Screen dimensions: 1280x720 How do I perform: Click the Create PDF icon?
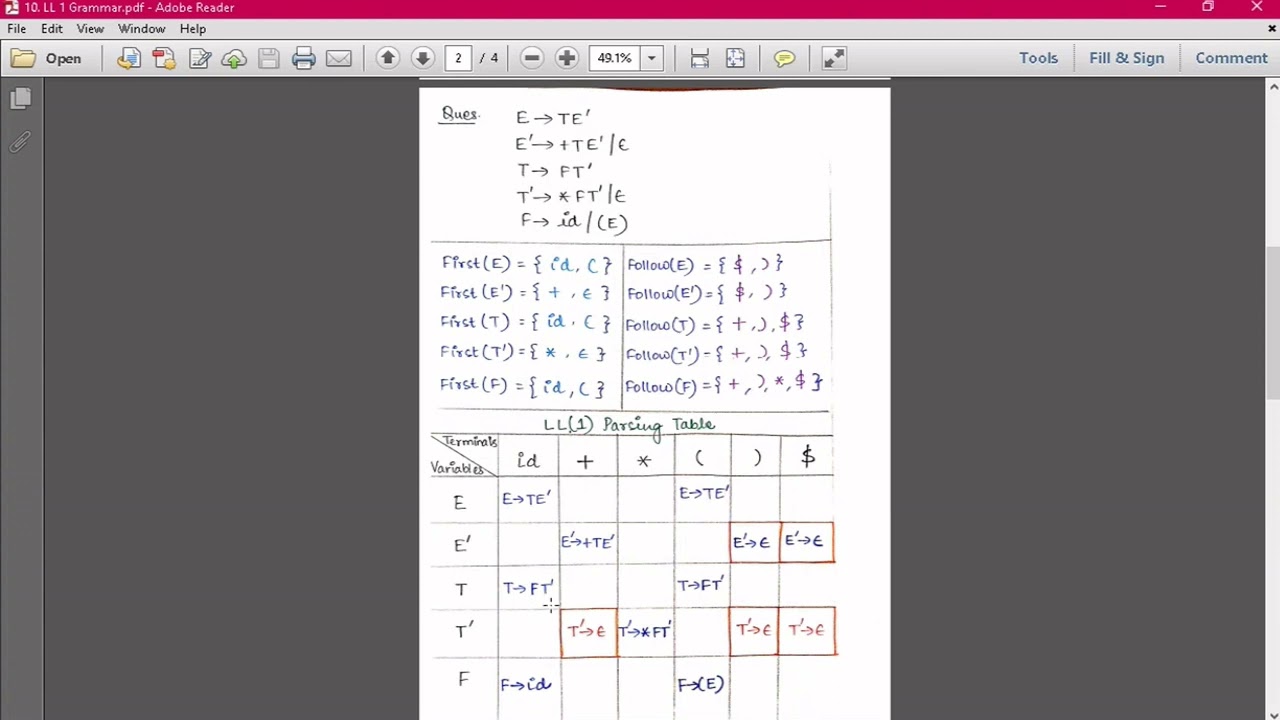(x=164, y=58)
